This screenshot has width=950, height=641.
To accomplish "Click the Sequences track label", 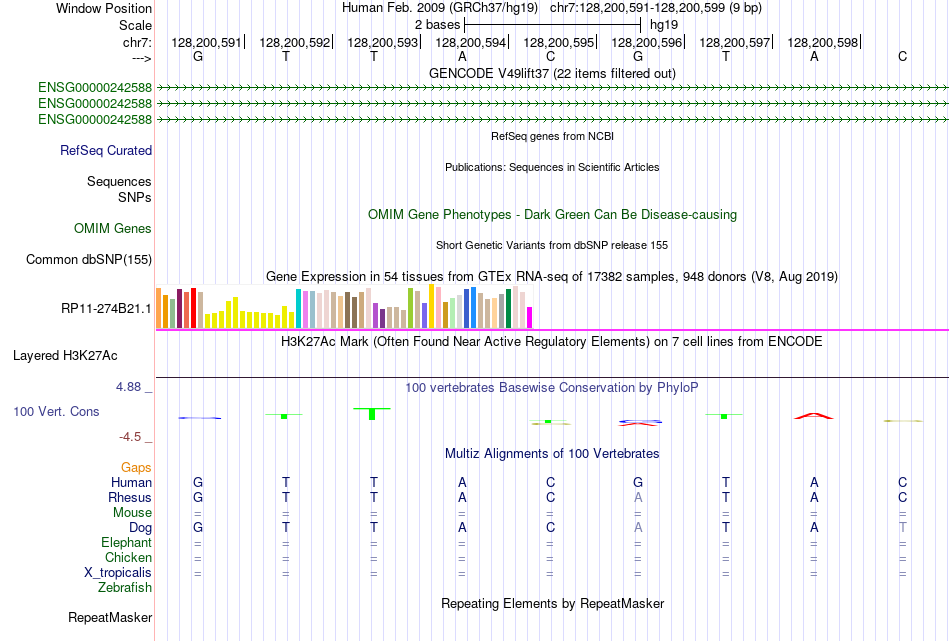I will click(x=119, y=181).
